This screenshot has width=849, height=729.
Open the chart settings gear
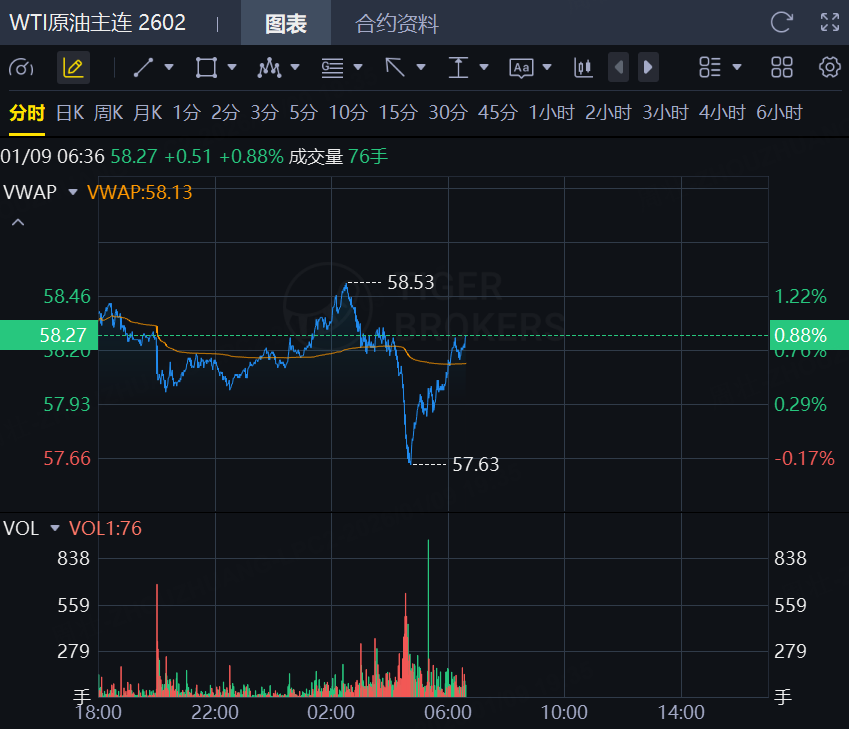(x=829, y=68)
